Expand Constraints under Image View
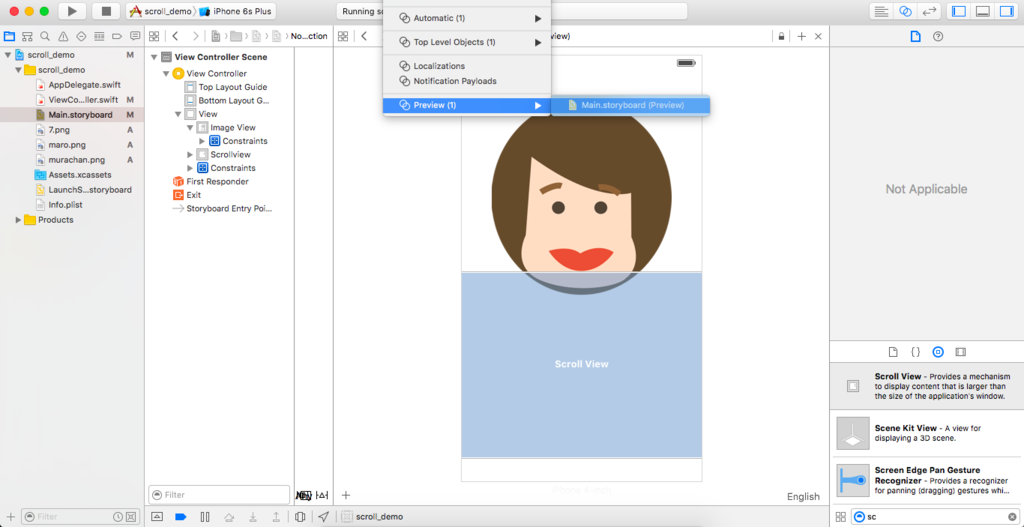The image size is (1024, 527). click(x=202, y=141)
